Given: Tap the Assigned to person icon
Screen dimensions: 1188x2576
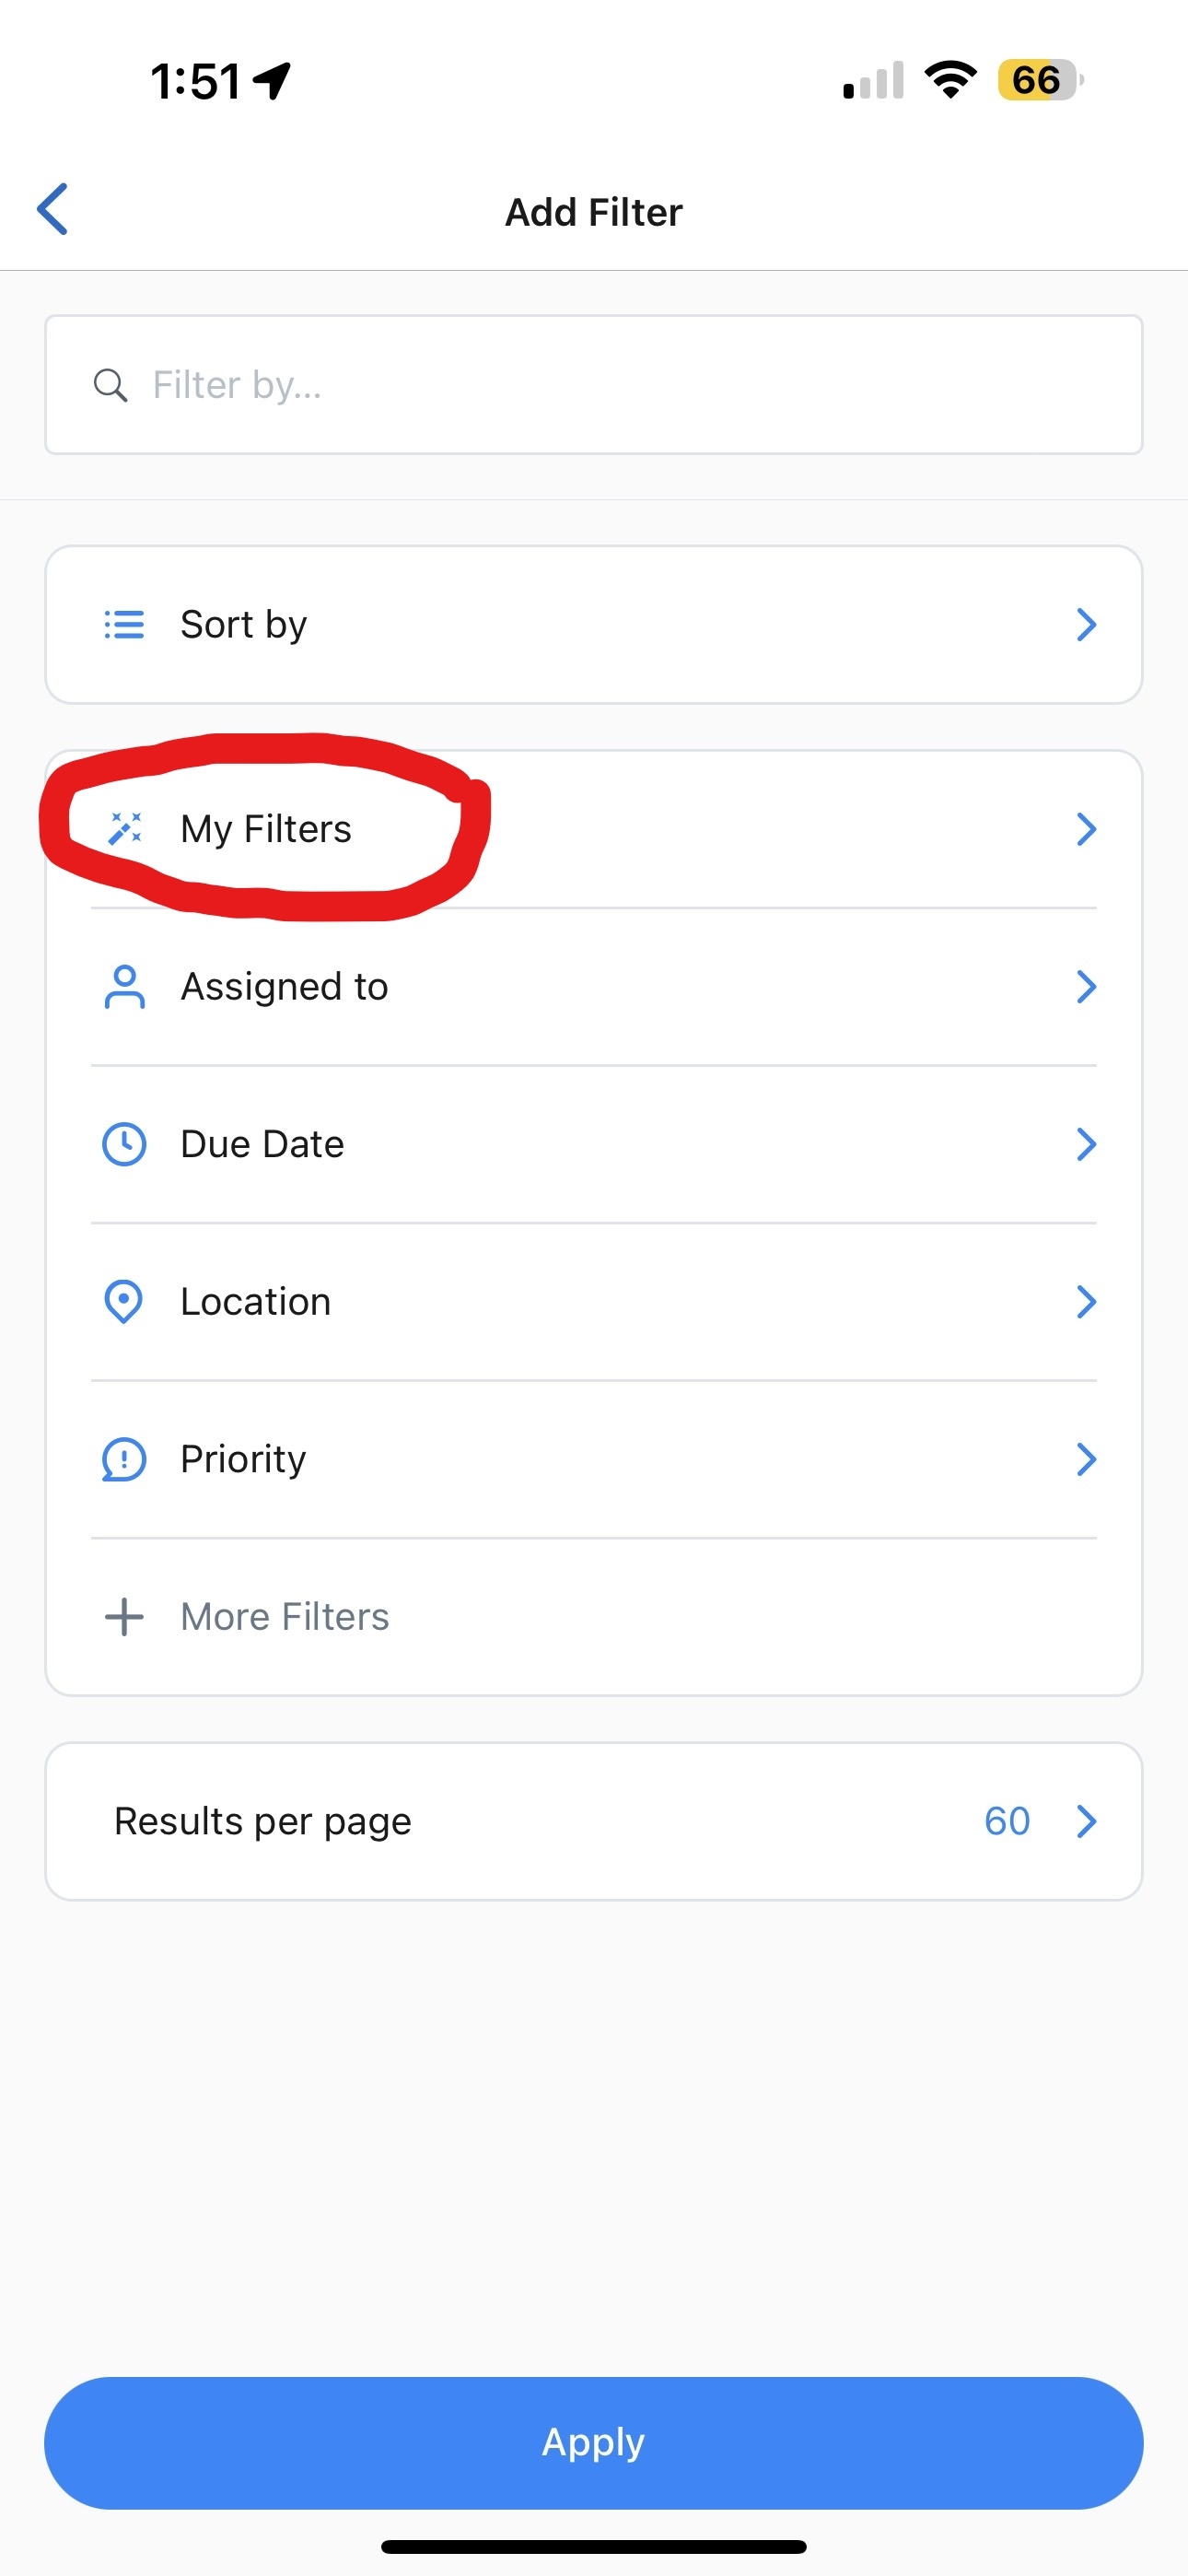Looking at the screenshot, I should tap(124, 987).
